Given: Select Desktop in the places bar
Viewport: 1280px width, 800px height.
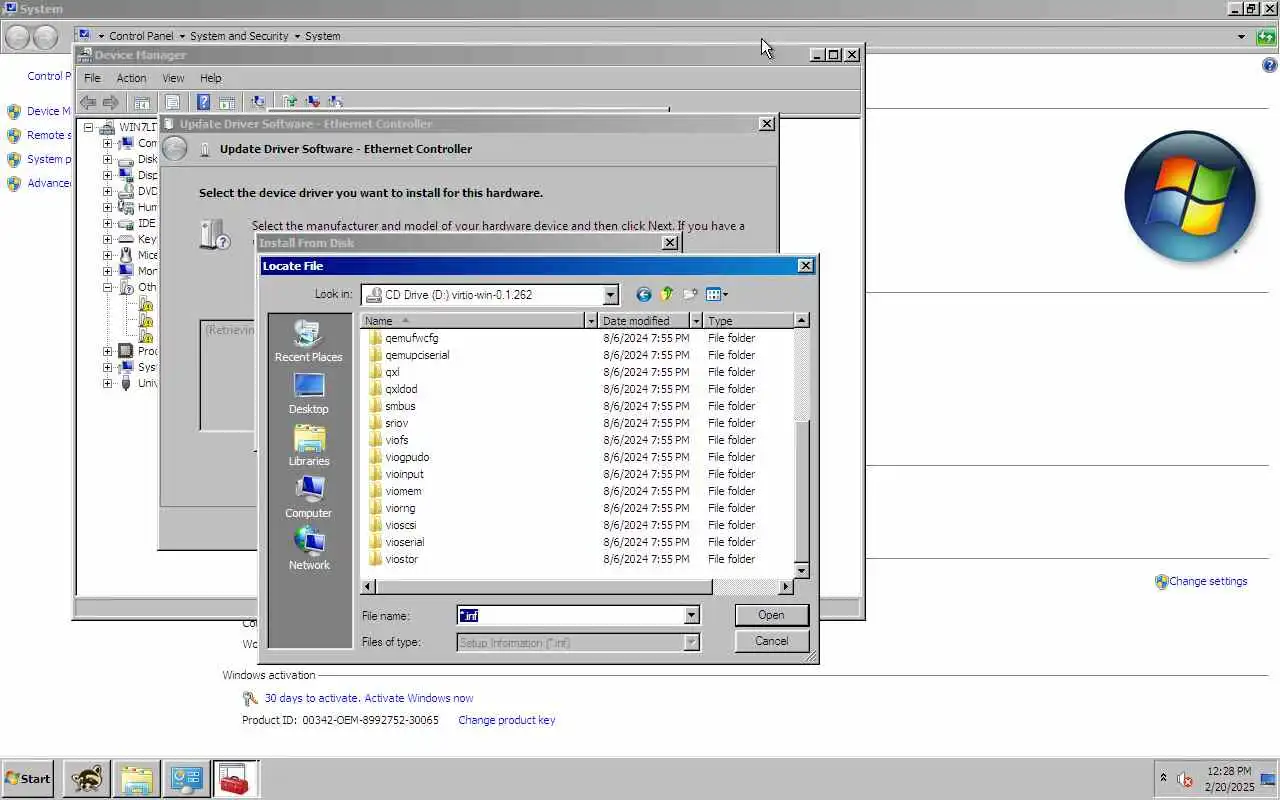Looking at the screenshot, I should 308,393.
